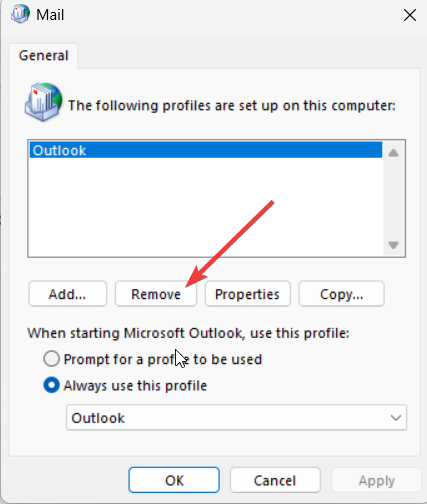Click the Add... button
Screen dimensions: 427x504
coord(68,294)
